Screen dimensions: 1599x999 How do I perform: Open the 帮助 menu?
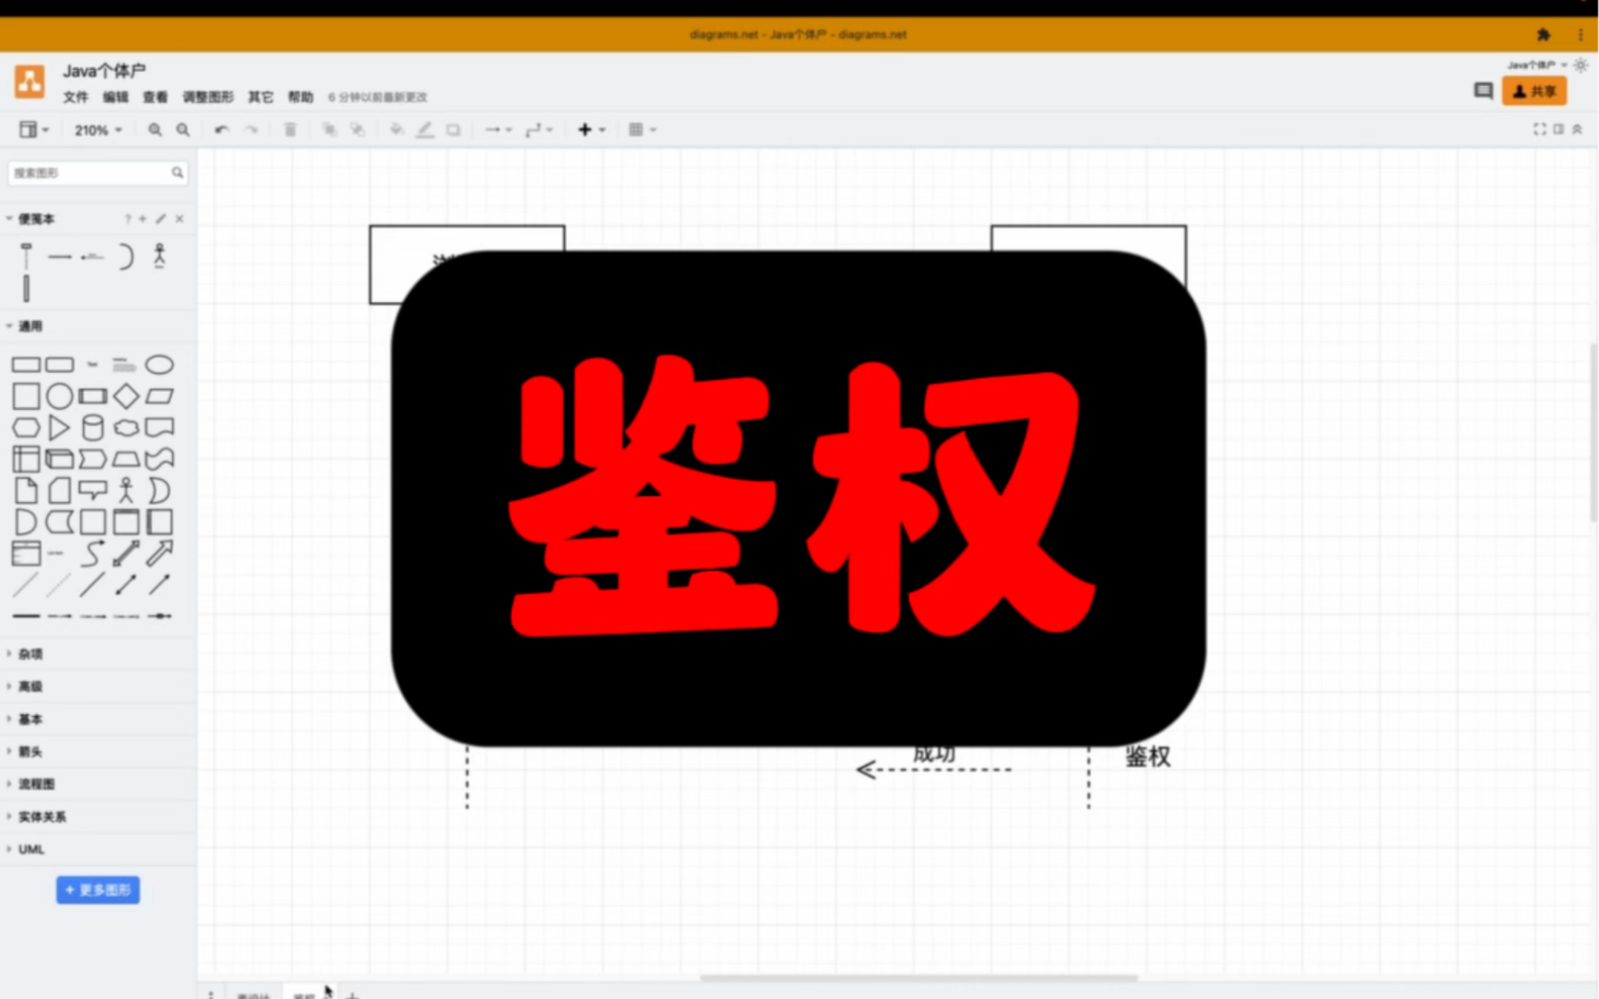pyautogui.click(x=301, y=97)
